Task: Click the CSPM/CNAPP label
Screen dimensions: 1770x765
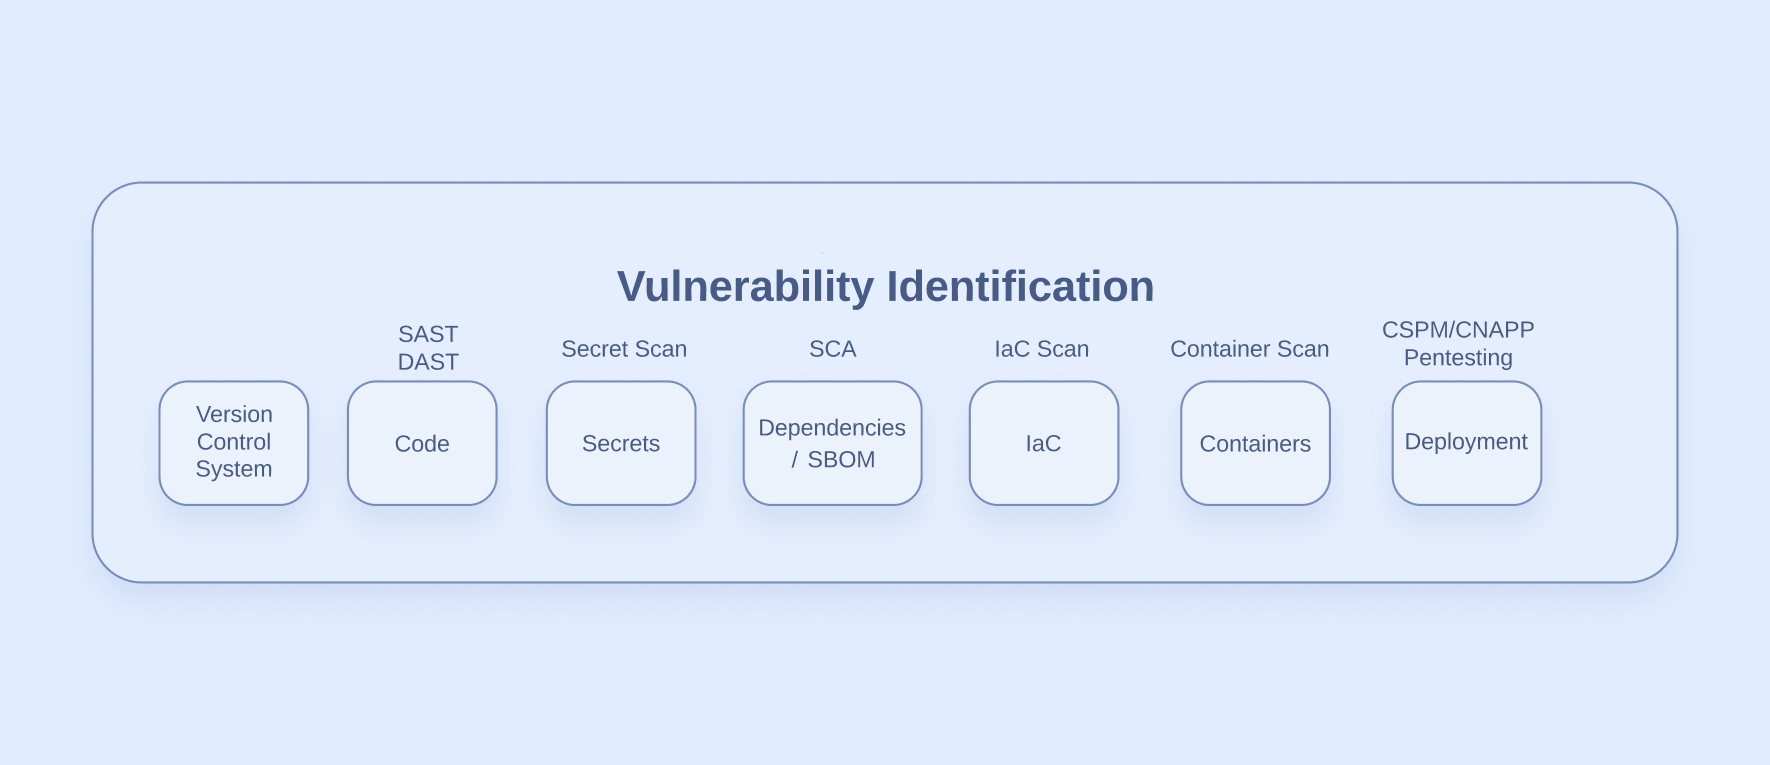Action: pyautogui.click(x=1458, y=330)
